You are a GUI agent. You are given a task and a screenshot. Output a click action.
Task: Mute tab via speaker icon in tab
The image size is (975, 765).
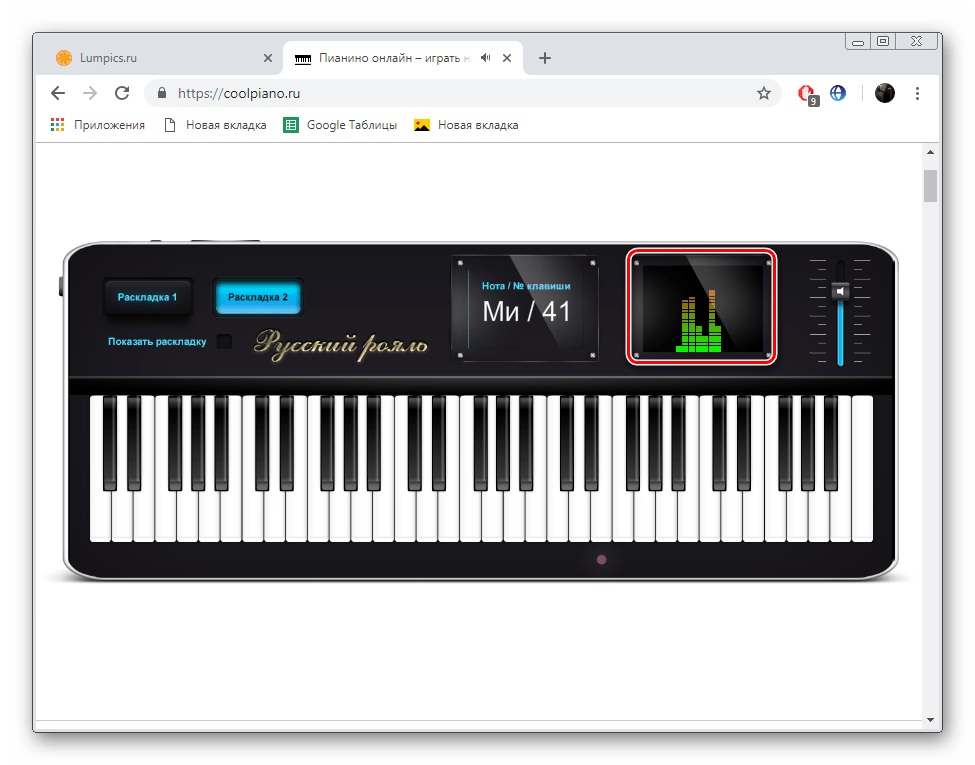point(486,58)
